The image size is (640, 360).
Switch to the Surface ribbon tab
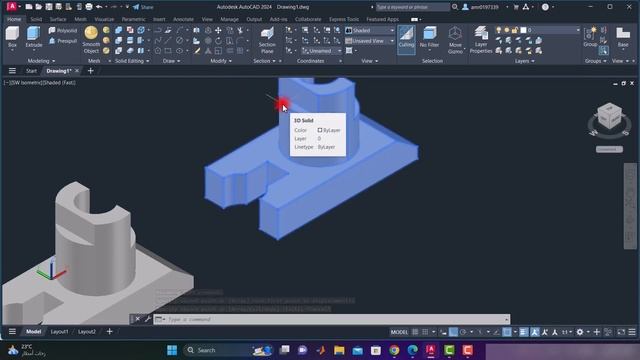click(58, 19)
